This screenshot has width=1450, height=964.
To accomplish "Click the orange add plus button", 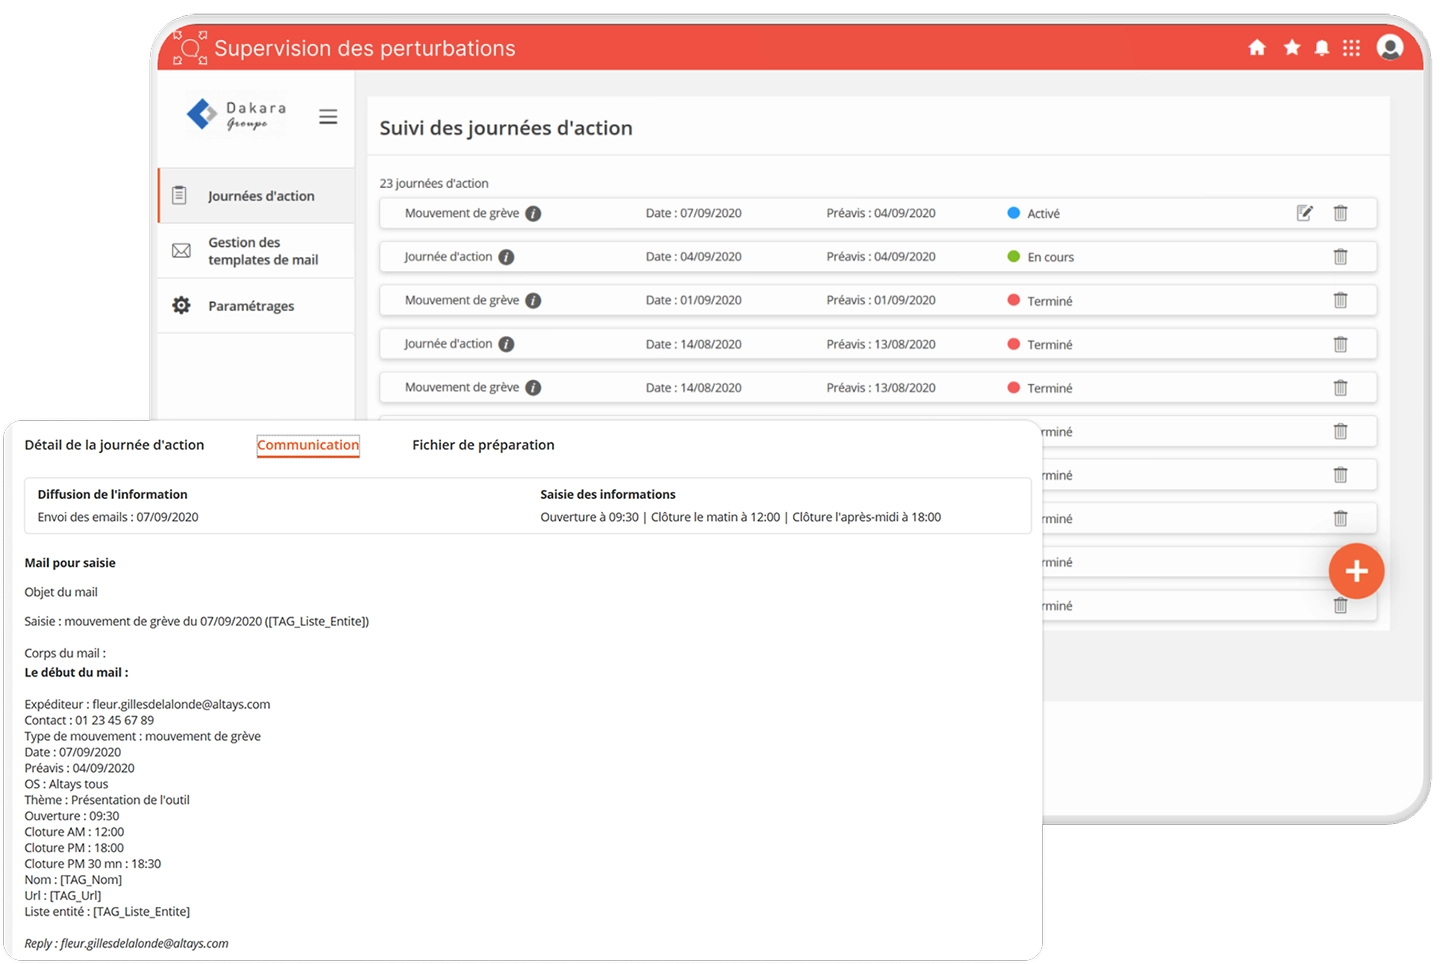I will [x=1356, y=571].
